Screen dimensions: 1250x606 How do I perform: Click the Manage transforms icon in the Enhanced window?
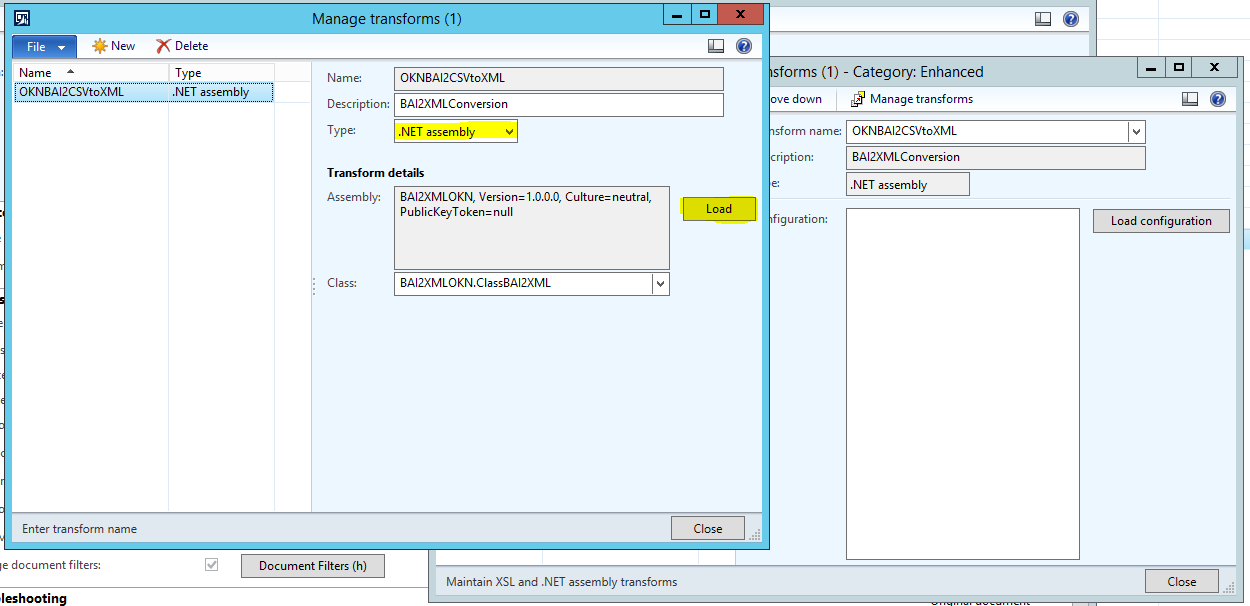pyautogui.click(x=858, y=98)
